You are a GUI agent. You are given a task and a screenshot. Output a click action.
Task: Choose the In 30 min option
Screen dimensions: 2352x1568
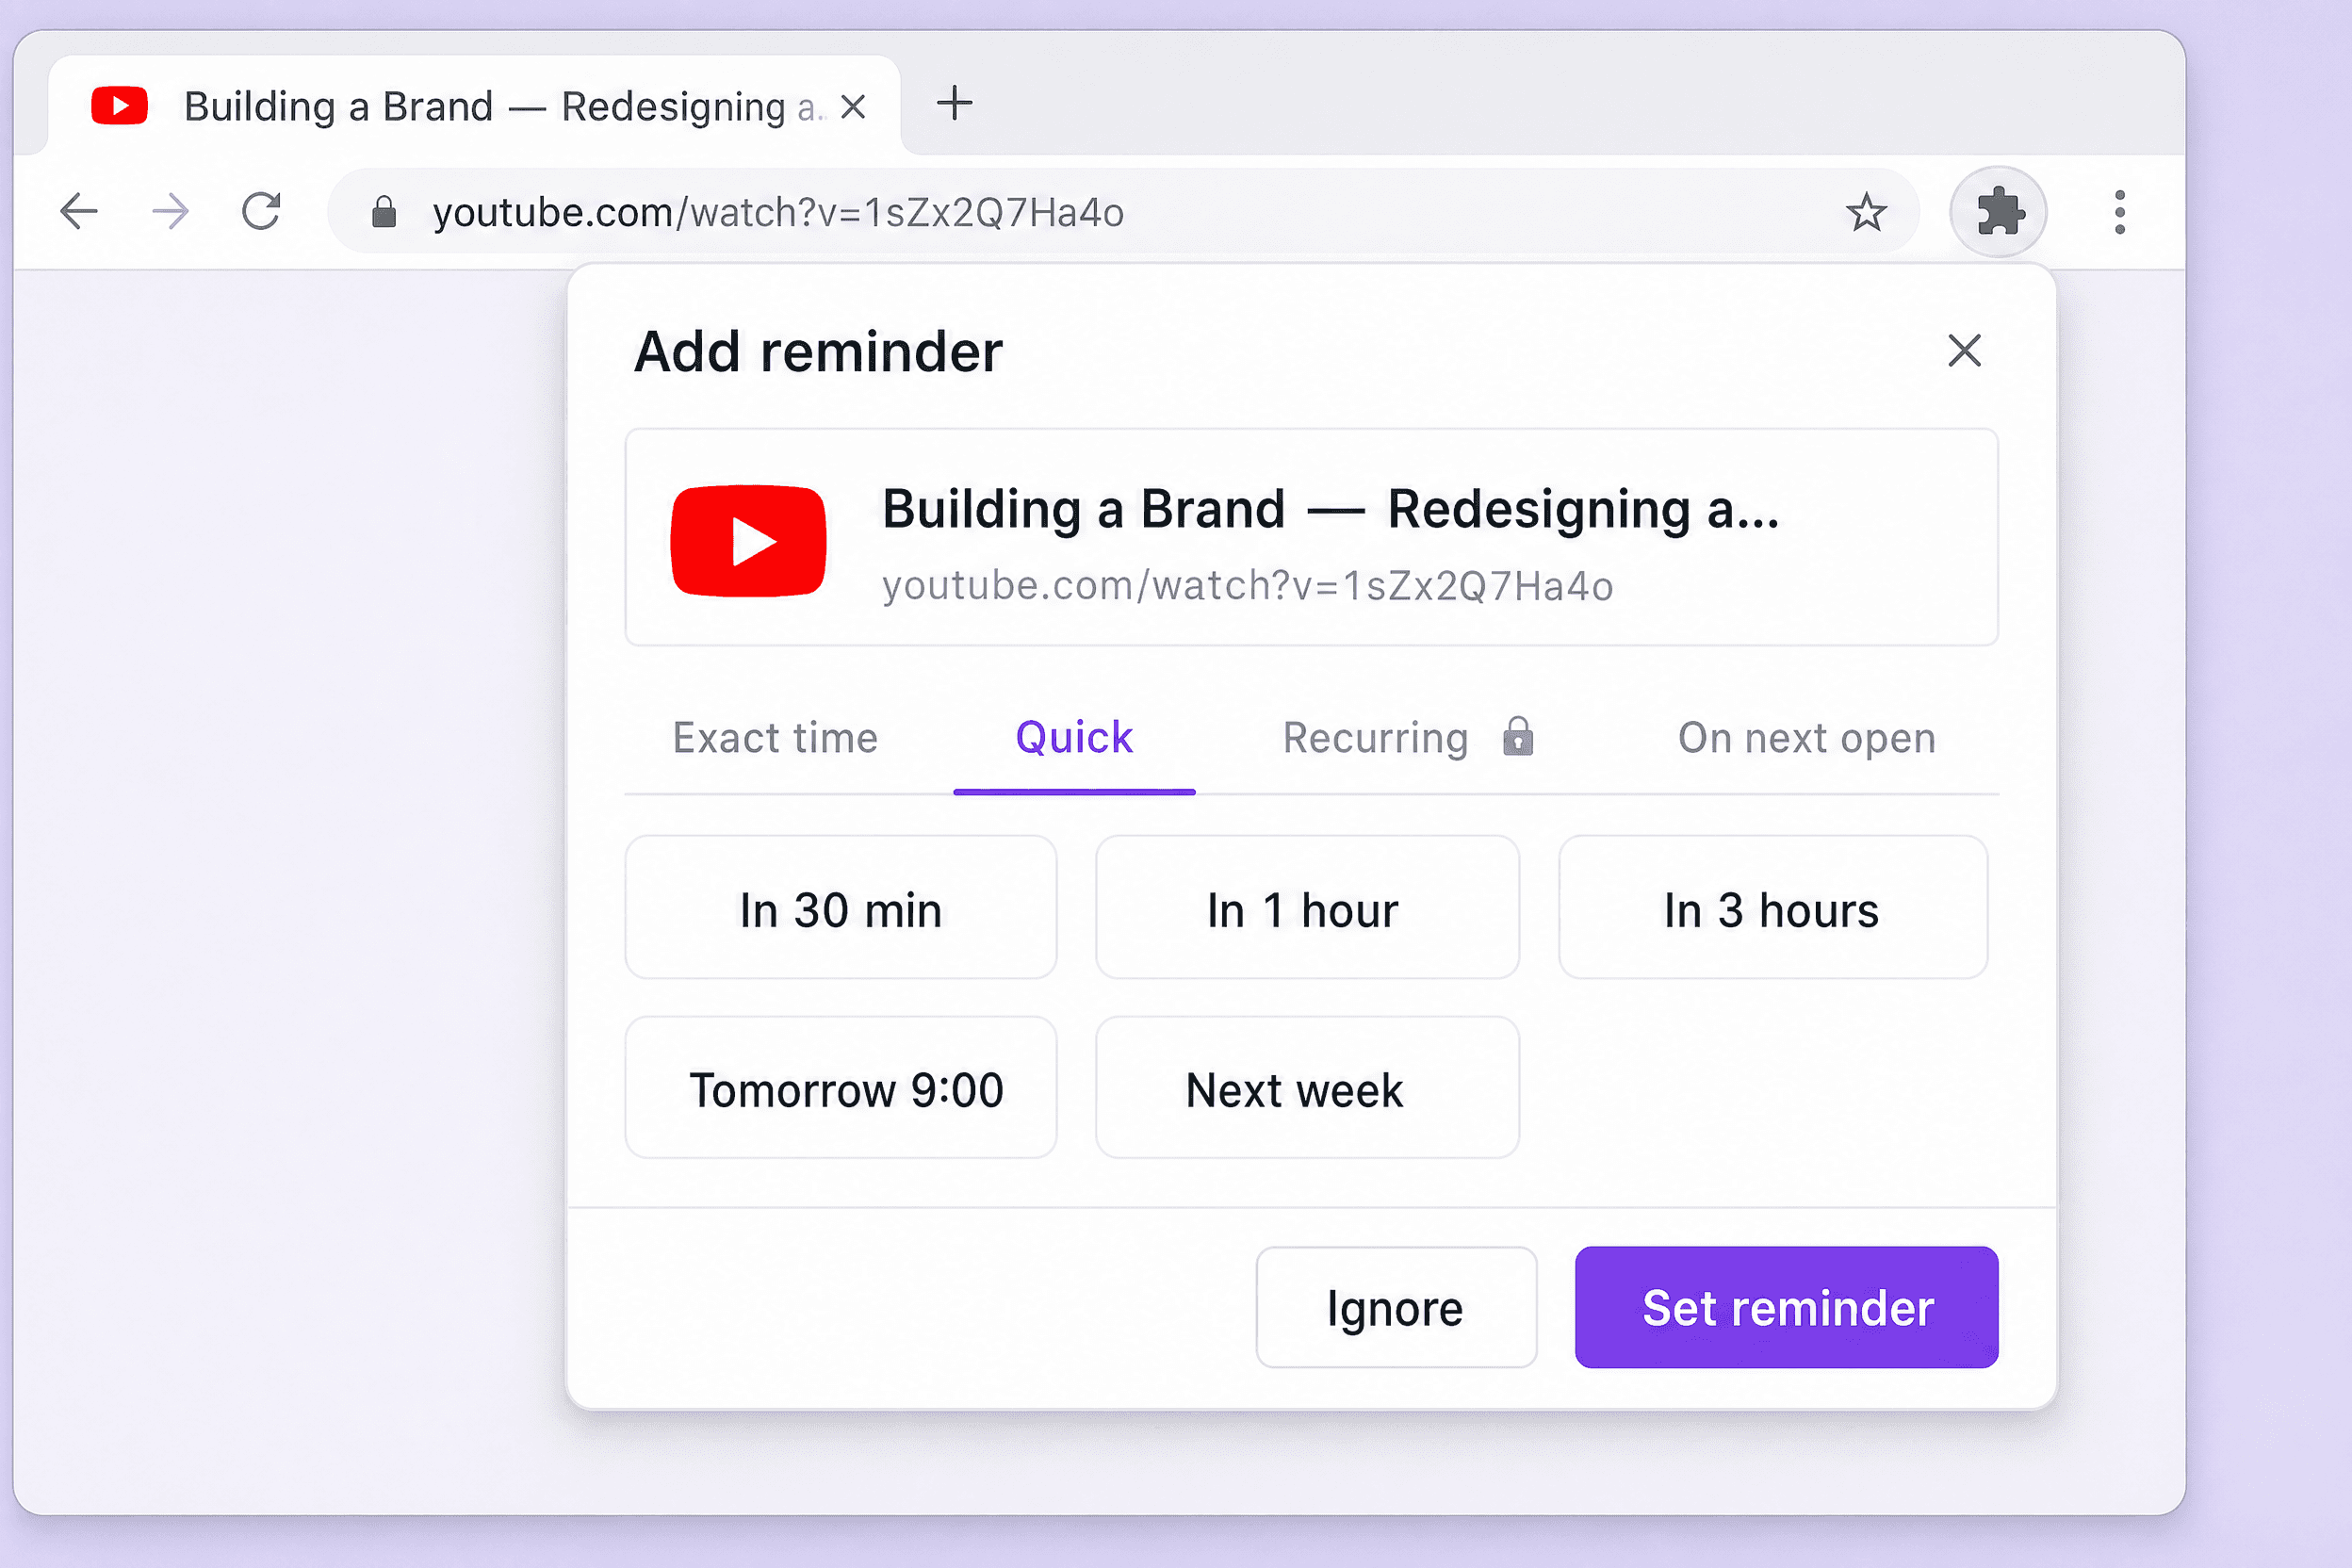point(840,908)
